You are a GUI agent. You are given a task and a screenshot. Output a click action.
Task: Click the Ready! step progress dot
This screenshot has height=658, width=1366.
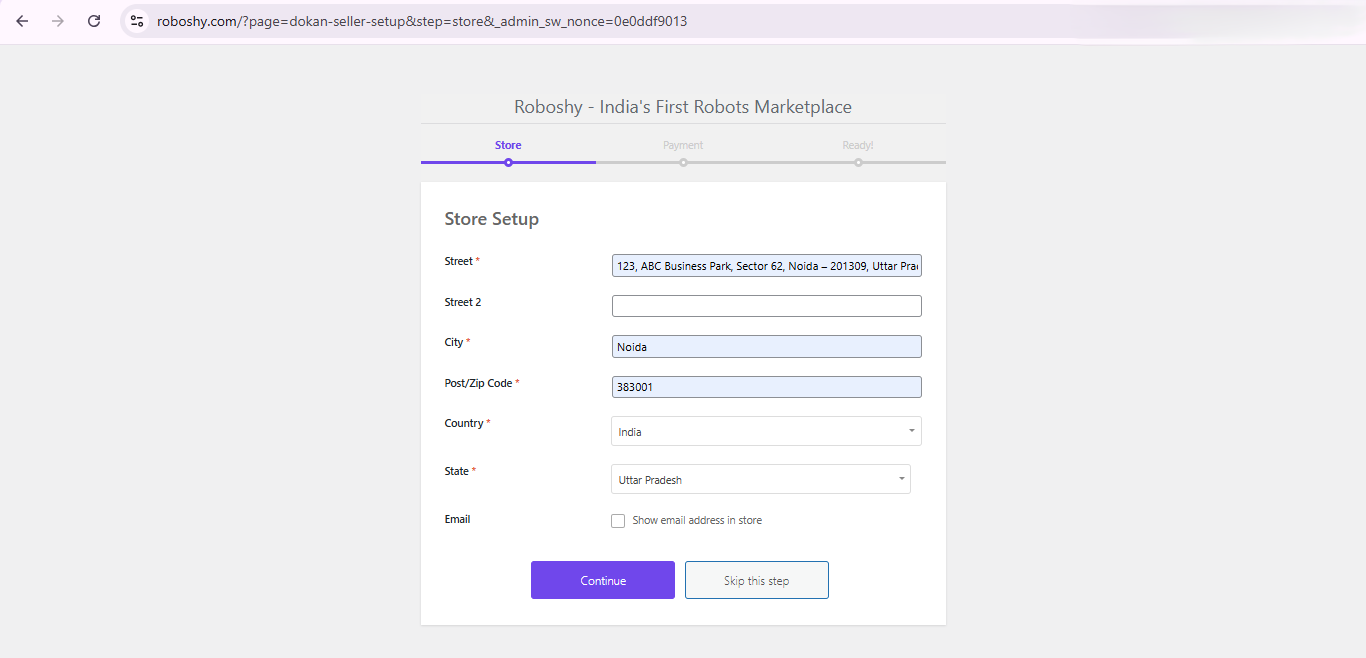click(x=858, y=161)
